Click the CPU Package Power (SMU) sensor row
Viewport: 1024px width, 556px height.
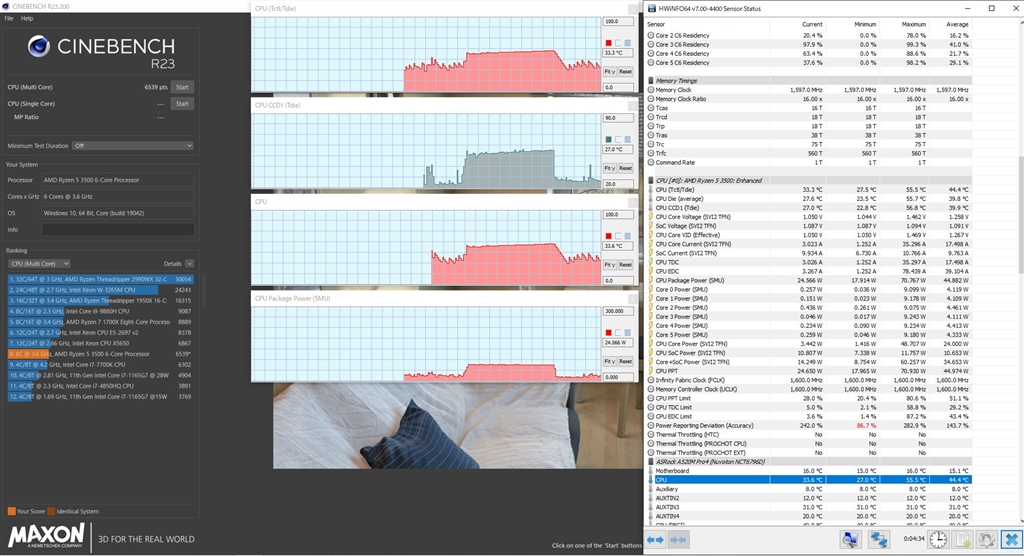[809, 280]
